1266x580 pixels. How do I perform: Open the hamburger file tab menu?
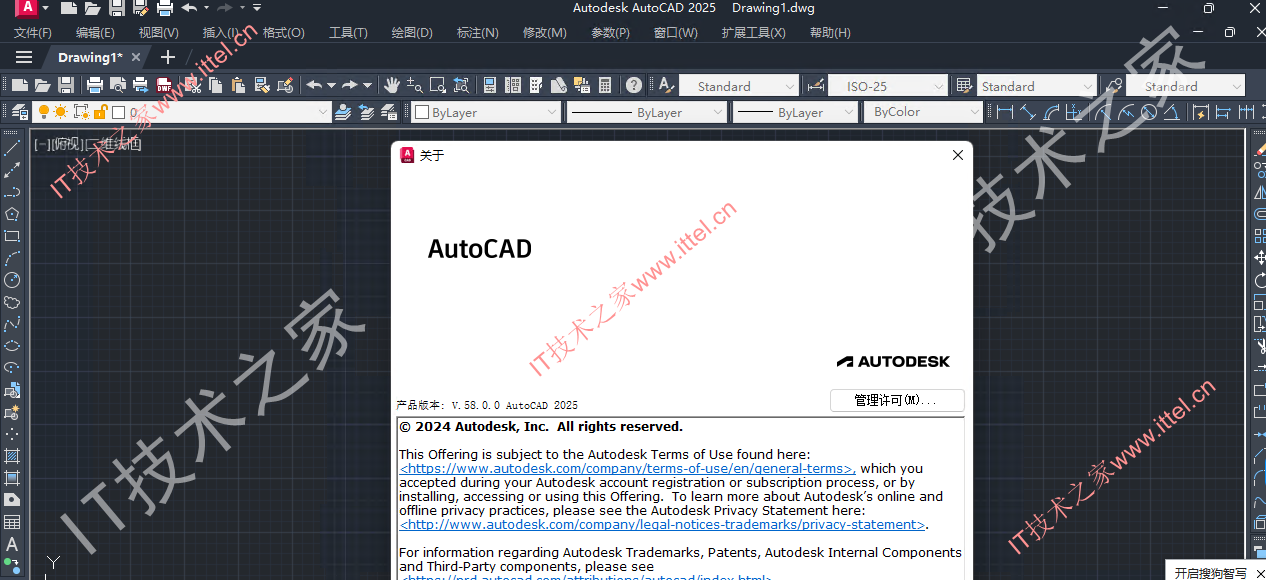24,57
